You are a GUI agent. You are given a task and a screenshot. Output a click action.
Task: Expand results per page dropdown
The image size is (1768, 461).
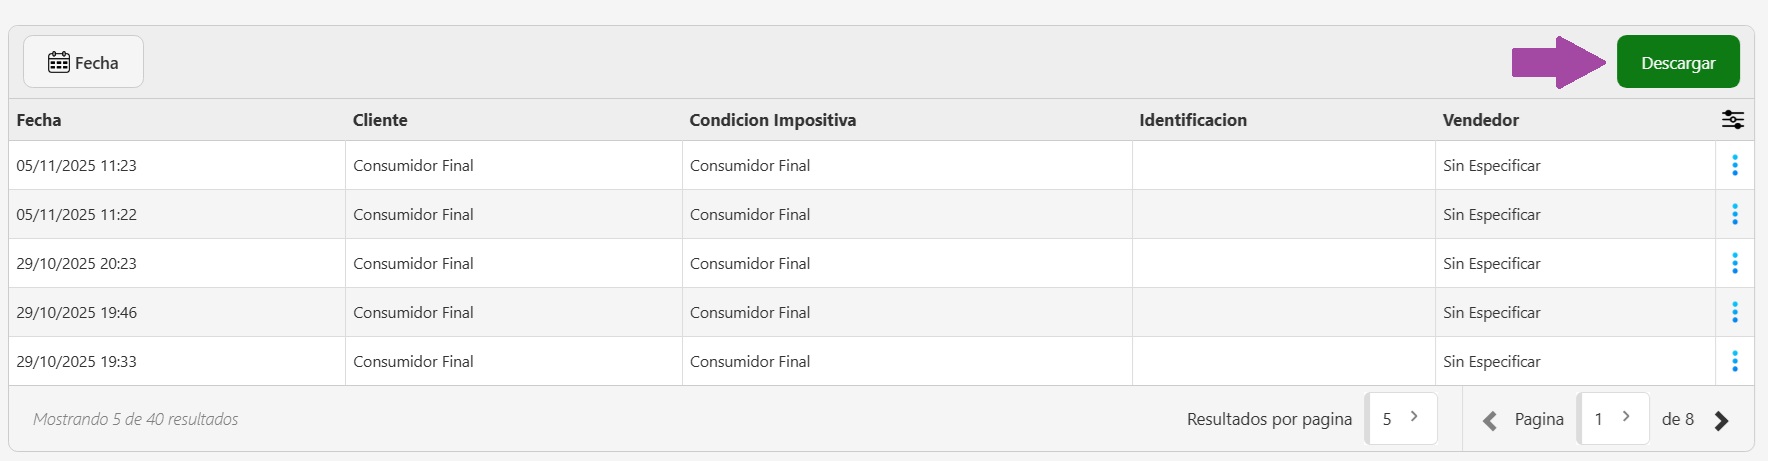click(1400, 418)
